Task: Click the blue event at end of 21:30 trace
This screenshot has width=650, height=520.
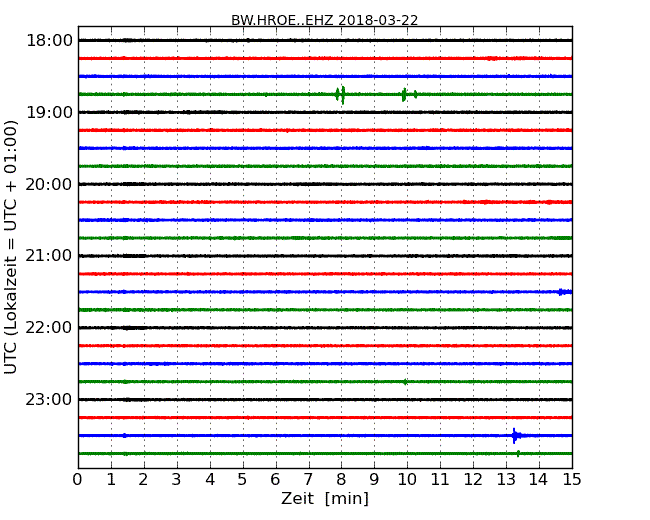Action: 565,292
